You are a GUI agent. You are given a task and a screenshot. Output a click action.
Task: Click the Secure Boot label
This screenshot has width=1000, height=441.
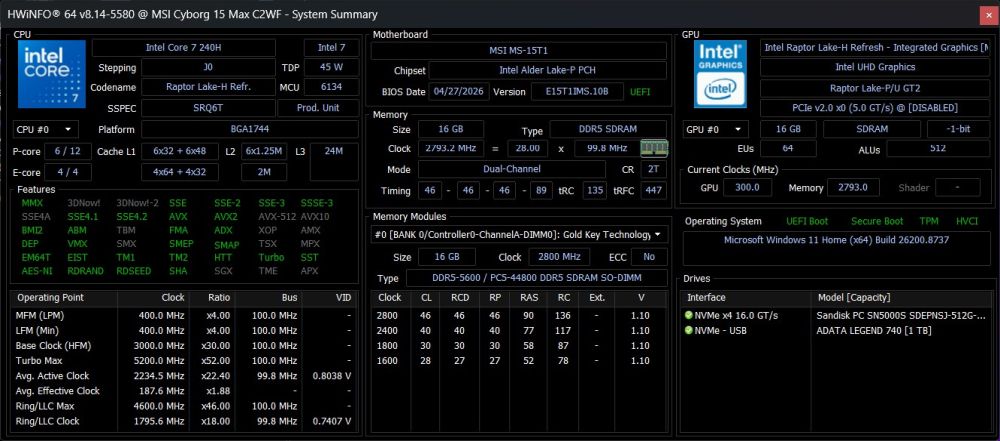click(877, 221)
